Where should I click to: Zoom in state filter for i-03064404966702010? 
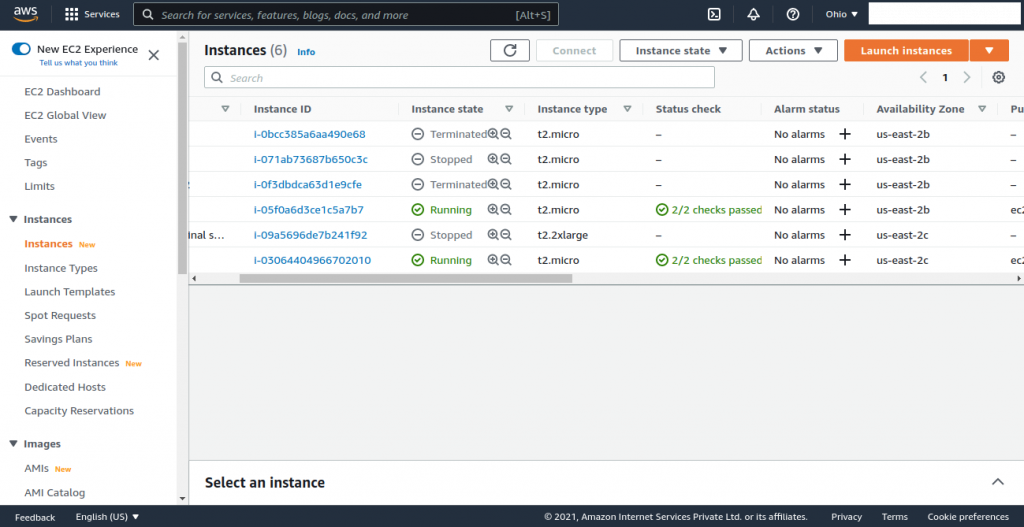pyautogui.click(x=493, y=260)
